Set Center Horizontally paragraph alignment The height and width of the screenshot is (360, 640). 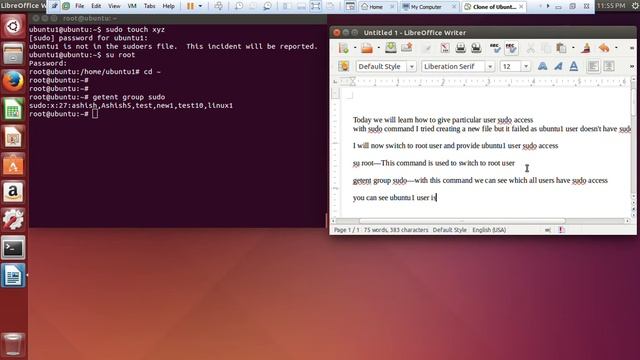(609, 66)
